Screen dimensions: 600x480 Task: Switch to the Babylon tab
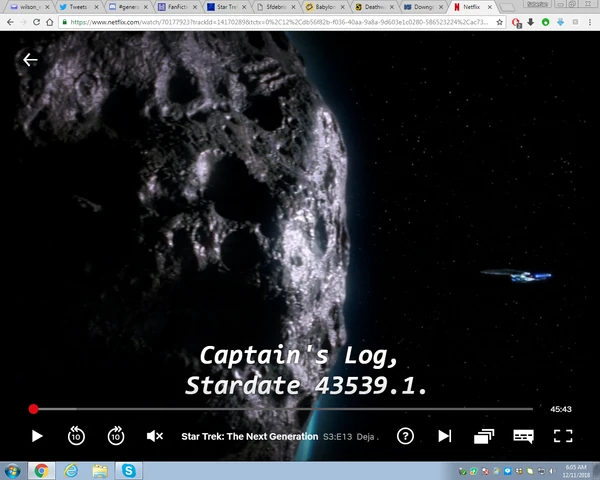click(325, 7)
